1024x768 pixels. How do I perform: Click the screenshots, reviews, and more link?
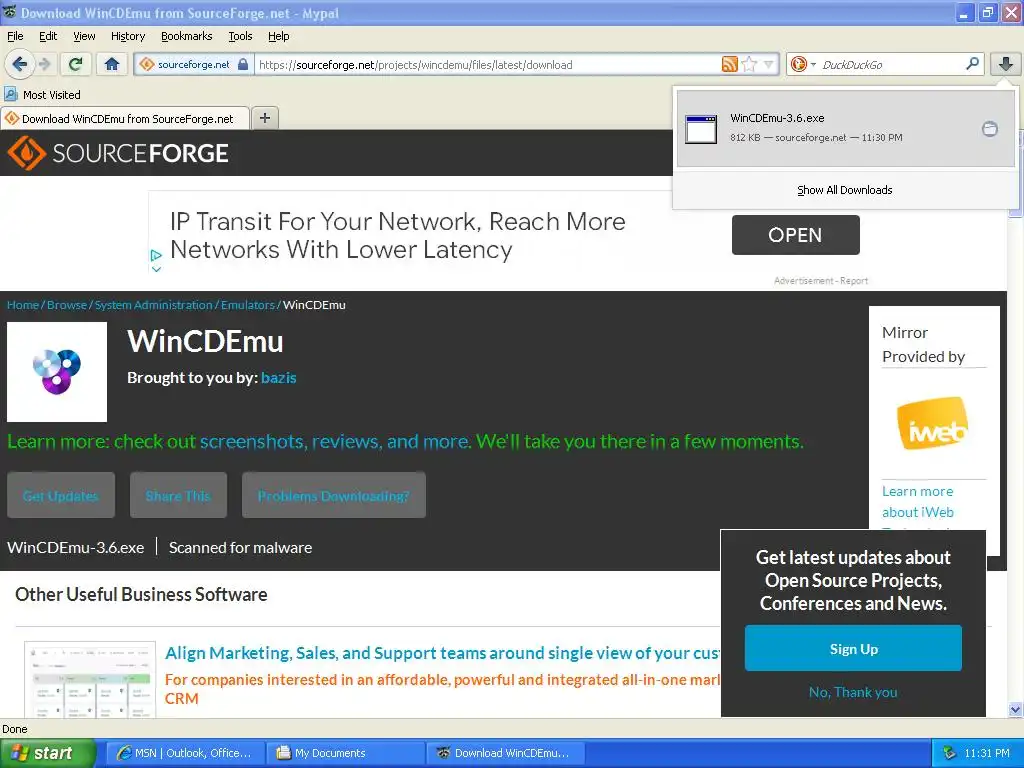334,441
